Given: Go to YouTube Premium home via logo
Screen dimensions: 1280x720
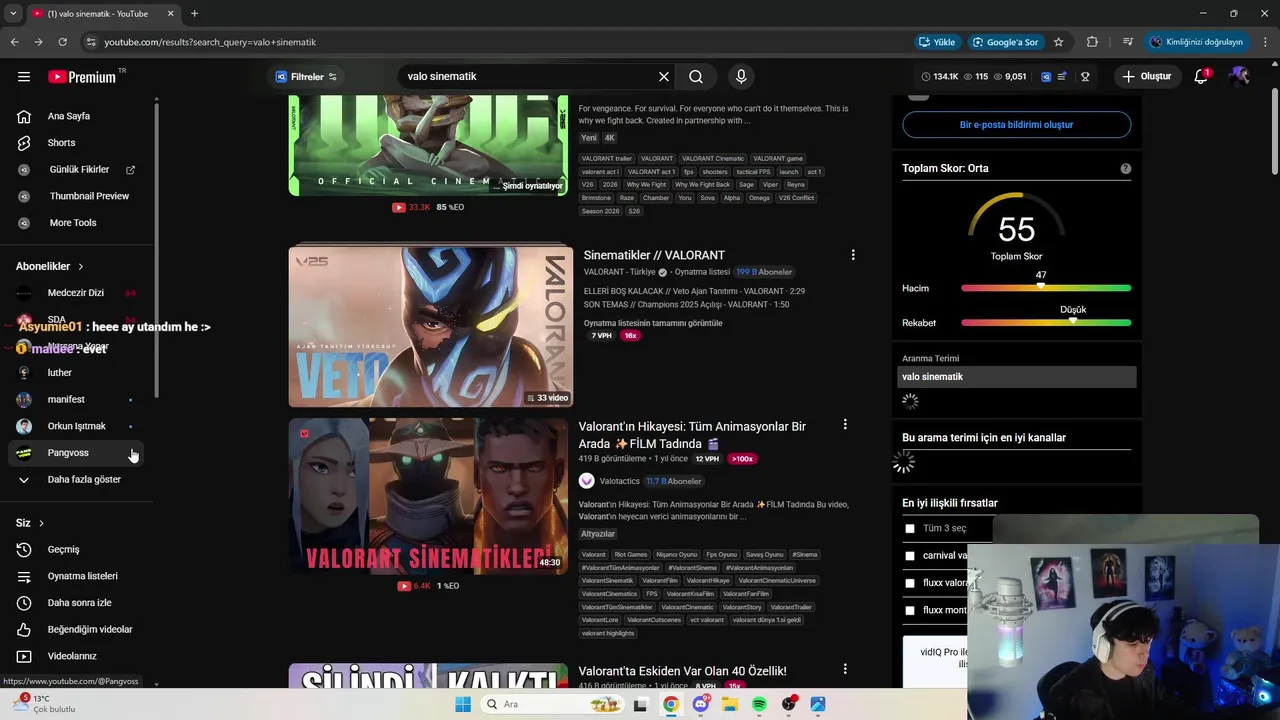Looking at the screenshot, I should [82, 76].
